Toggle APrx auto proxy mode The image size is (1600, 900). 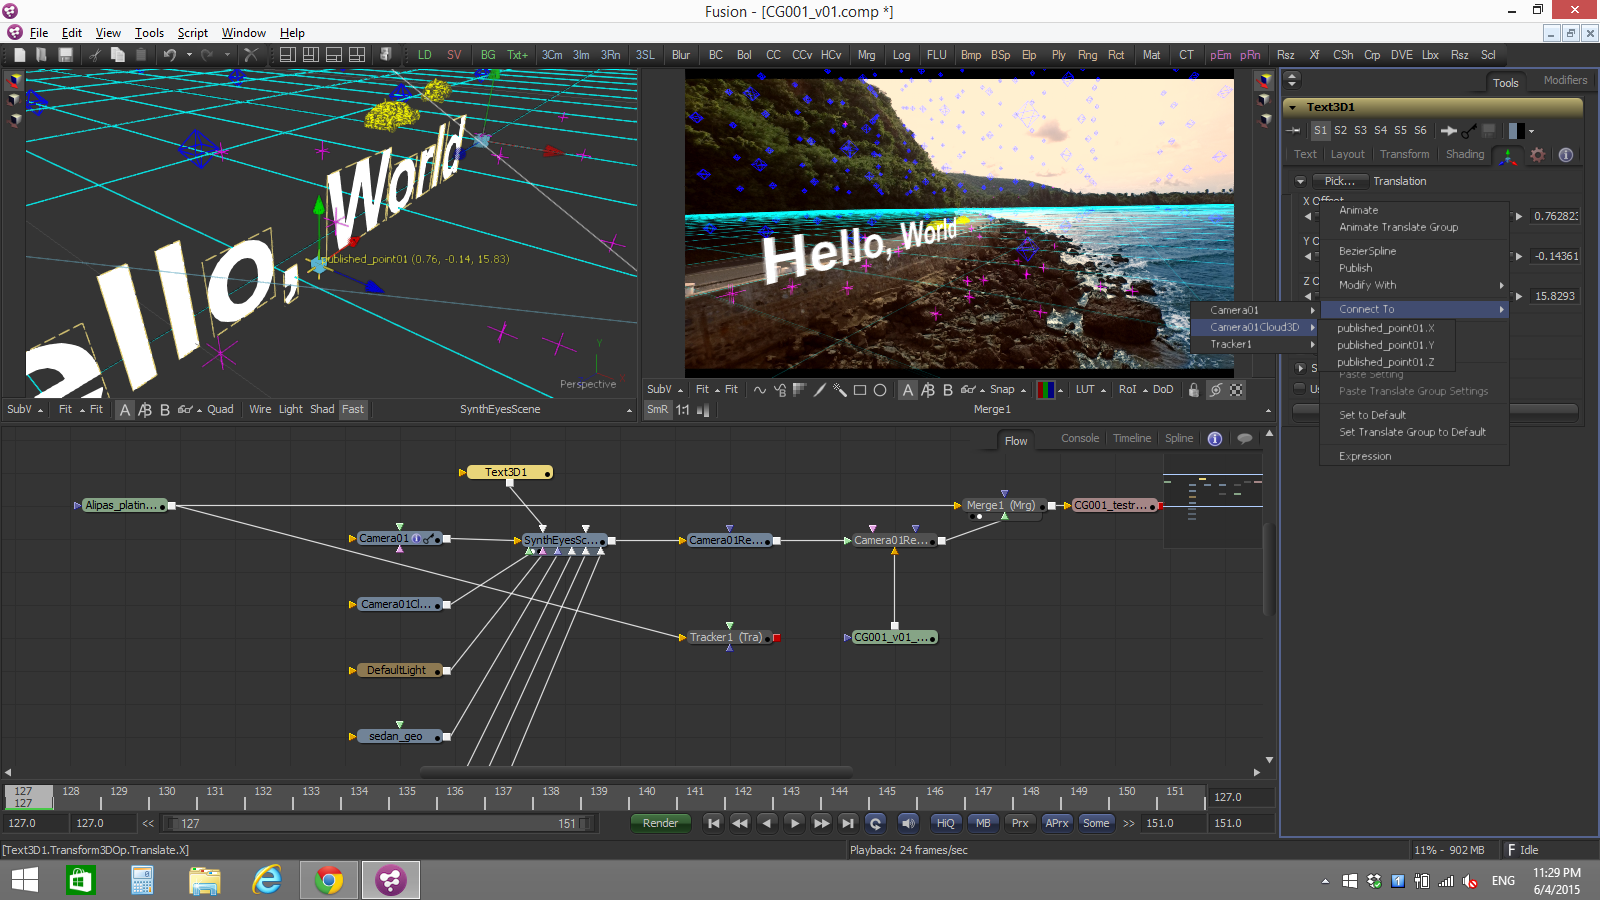[x=1057, y=823]
